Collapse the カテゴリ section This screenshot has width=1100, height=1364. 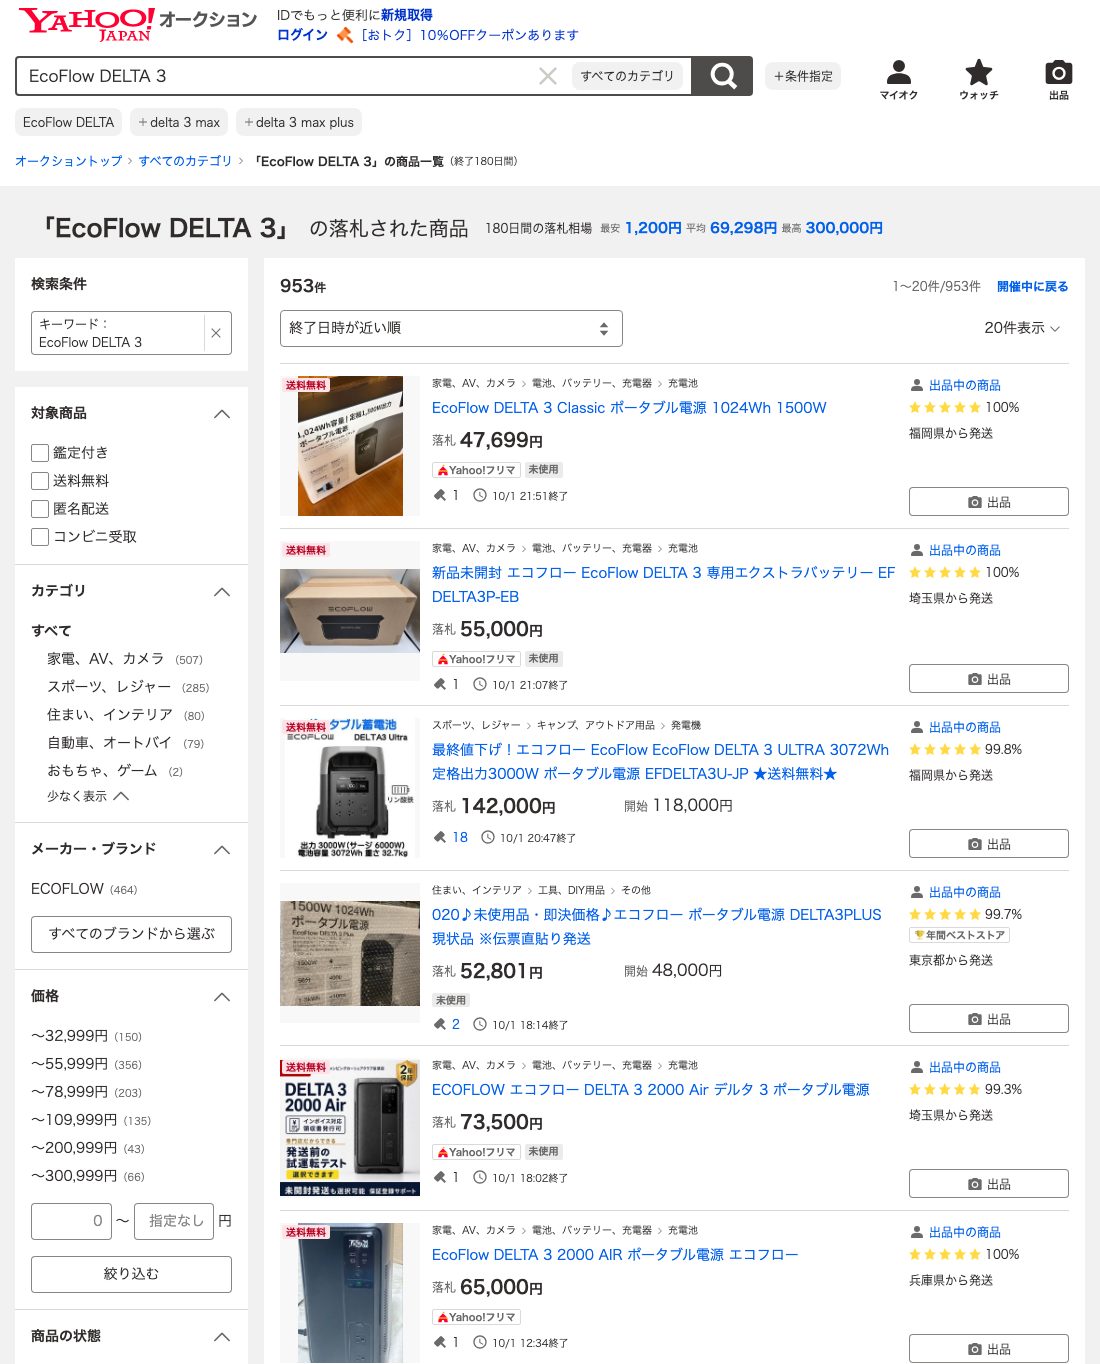tap(222, 592)
